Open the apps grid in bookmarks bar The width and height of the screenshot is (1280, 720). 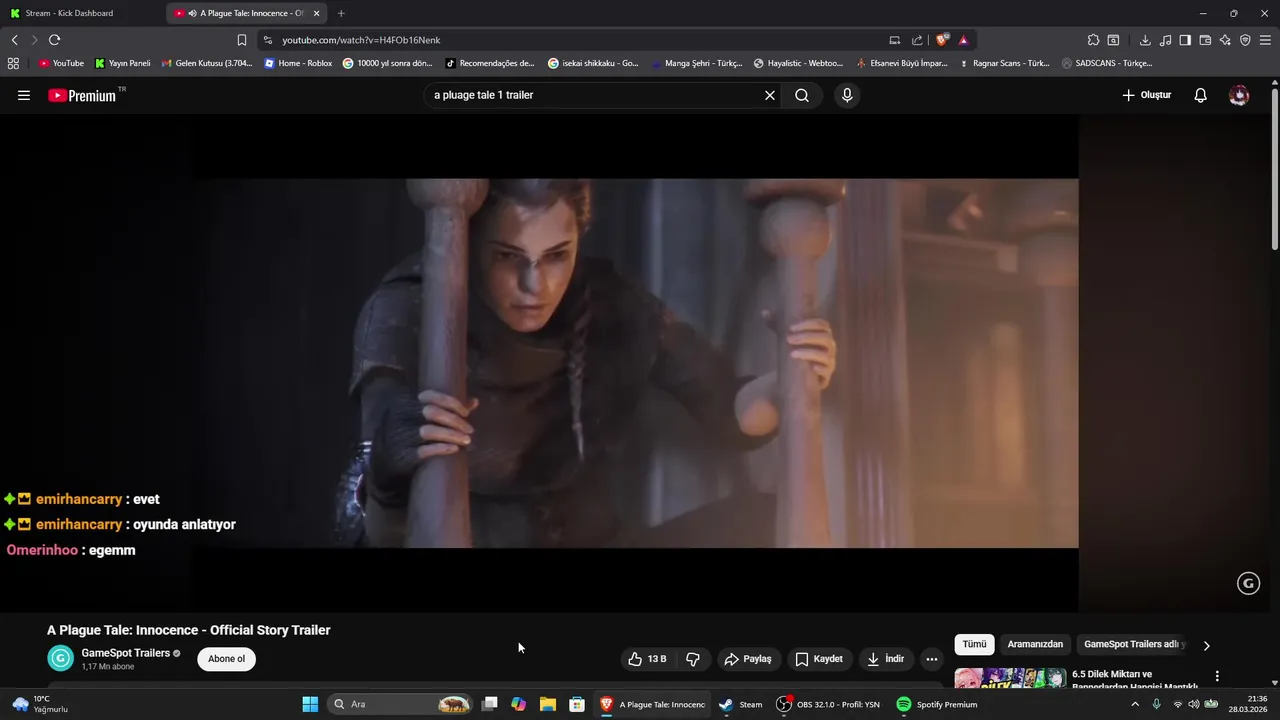[x=13, y=63]
